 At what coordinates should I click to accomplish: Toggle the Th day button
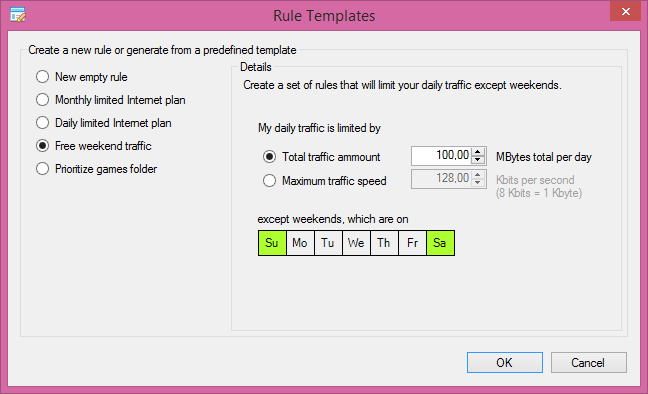(384, 243)
